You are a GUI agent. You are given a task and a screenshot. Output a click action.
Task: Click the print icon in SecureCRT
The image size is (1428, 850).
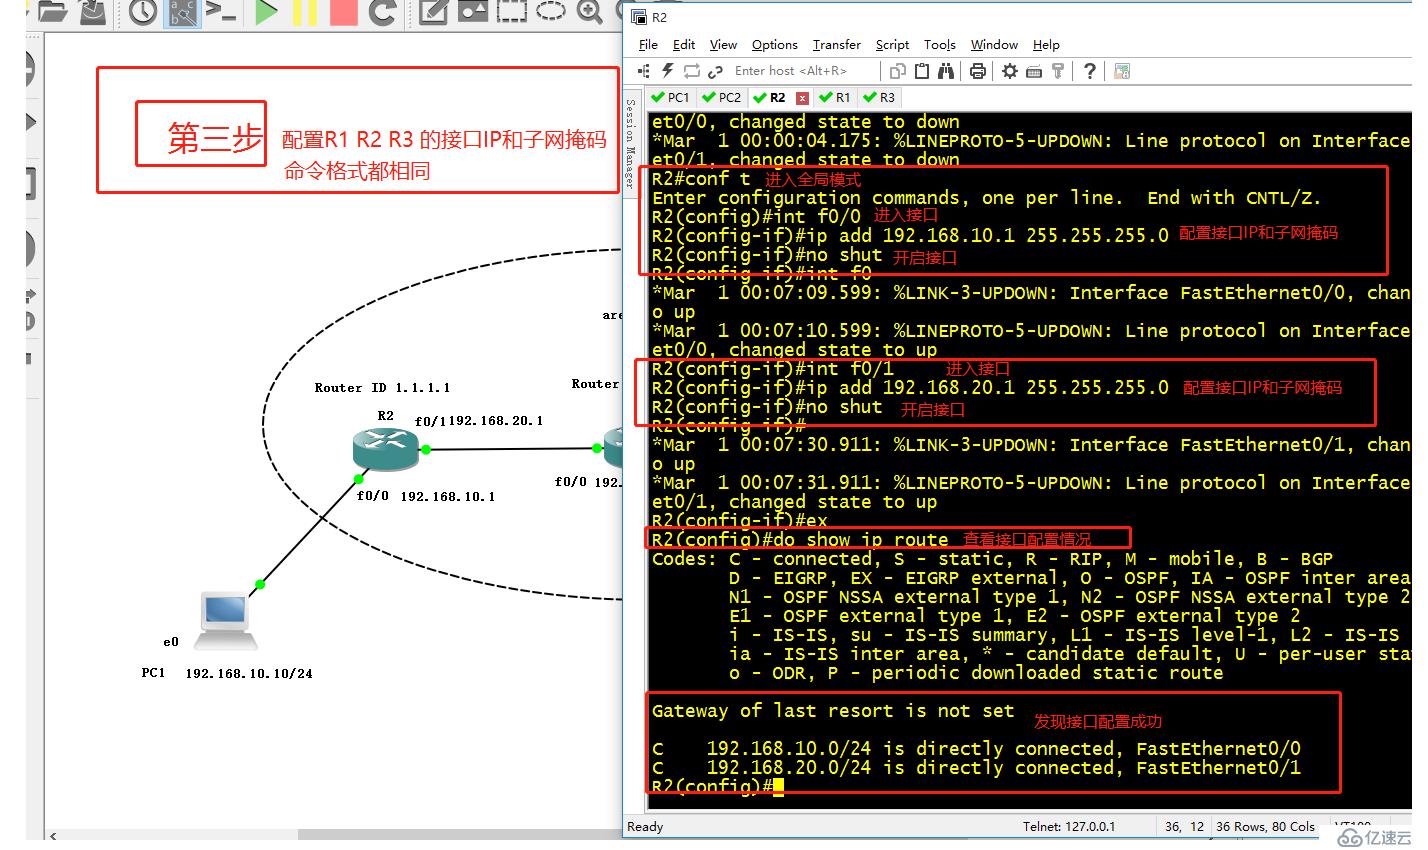978,71
